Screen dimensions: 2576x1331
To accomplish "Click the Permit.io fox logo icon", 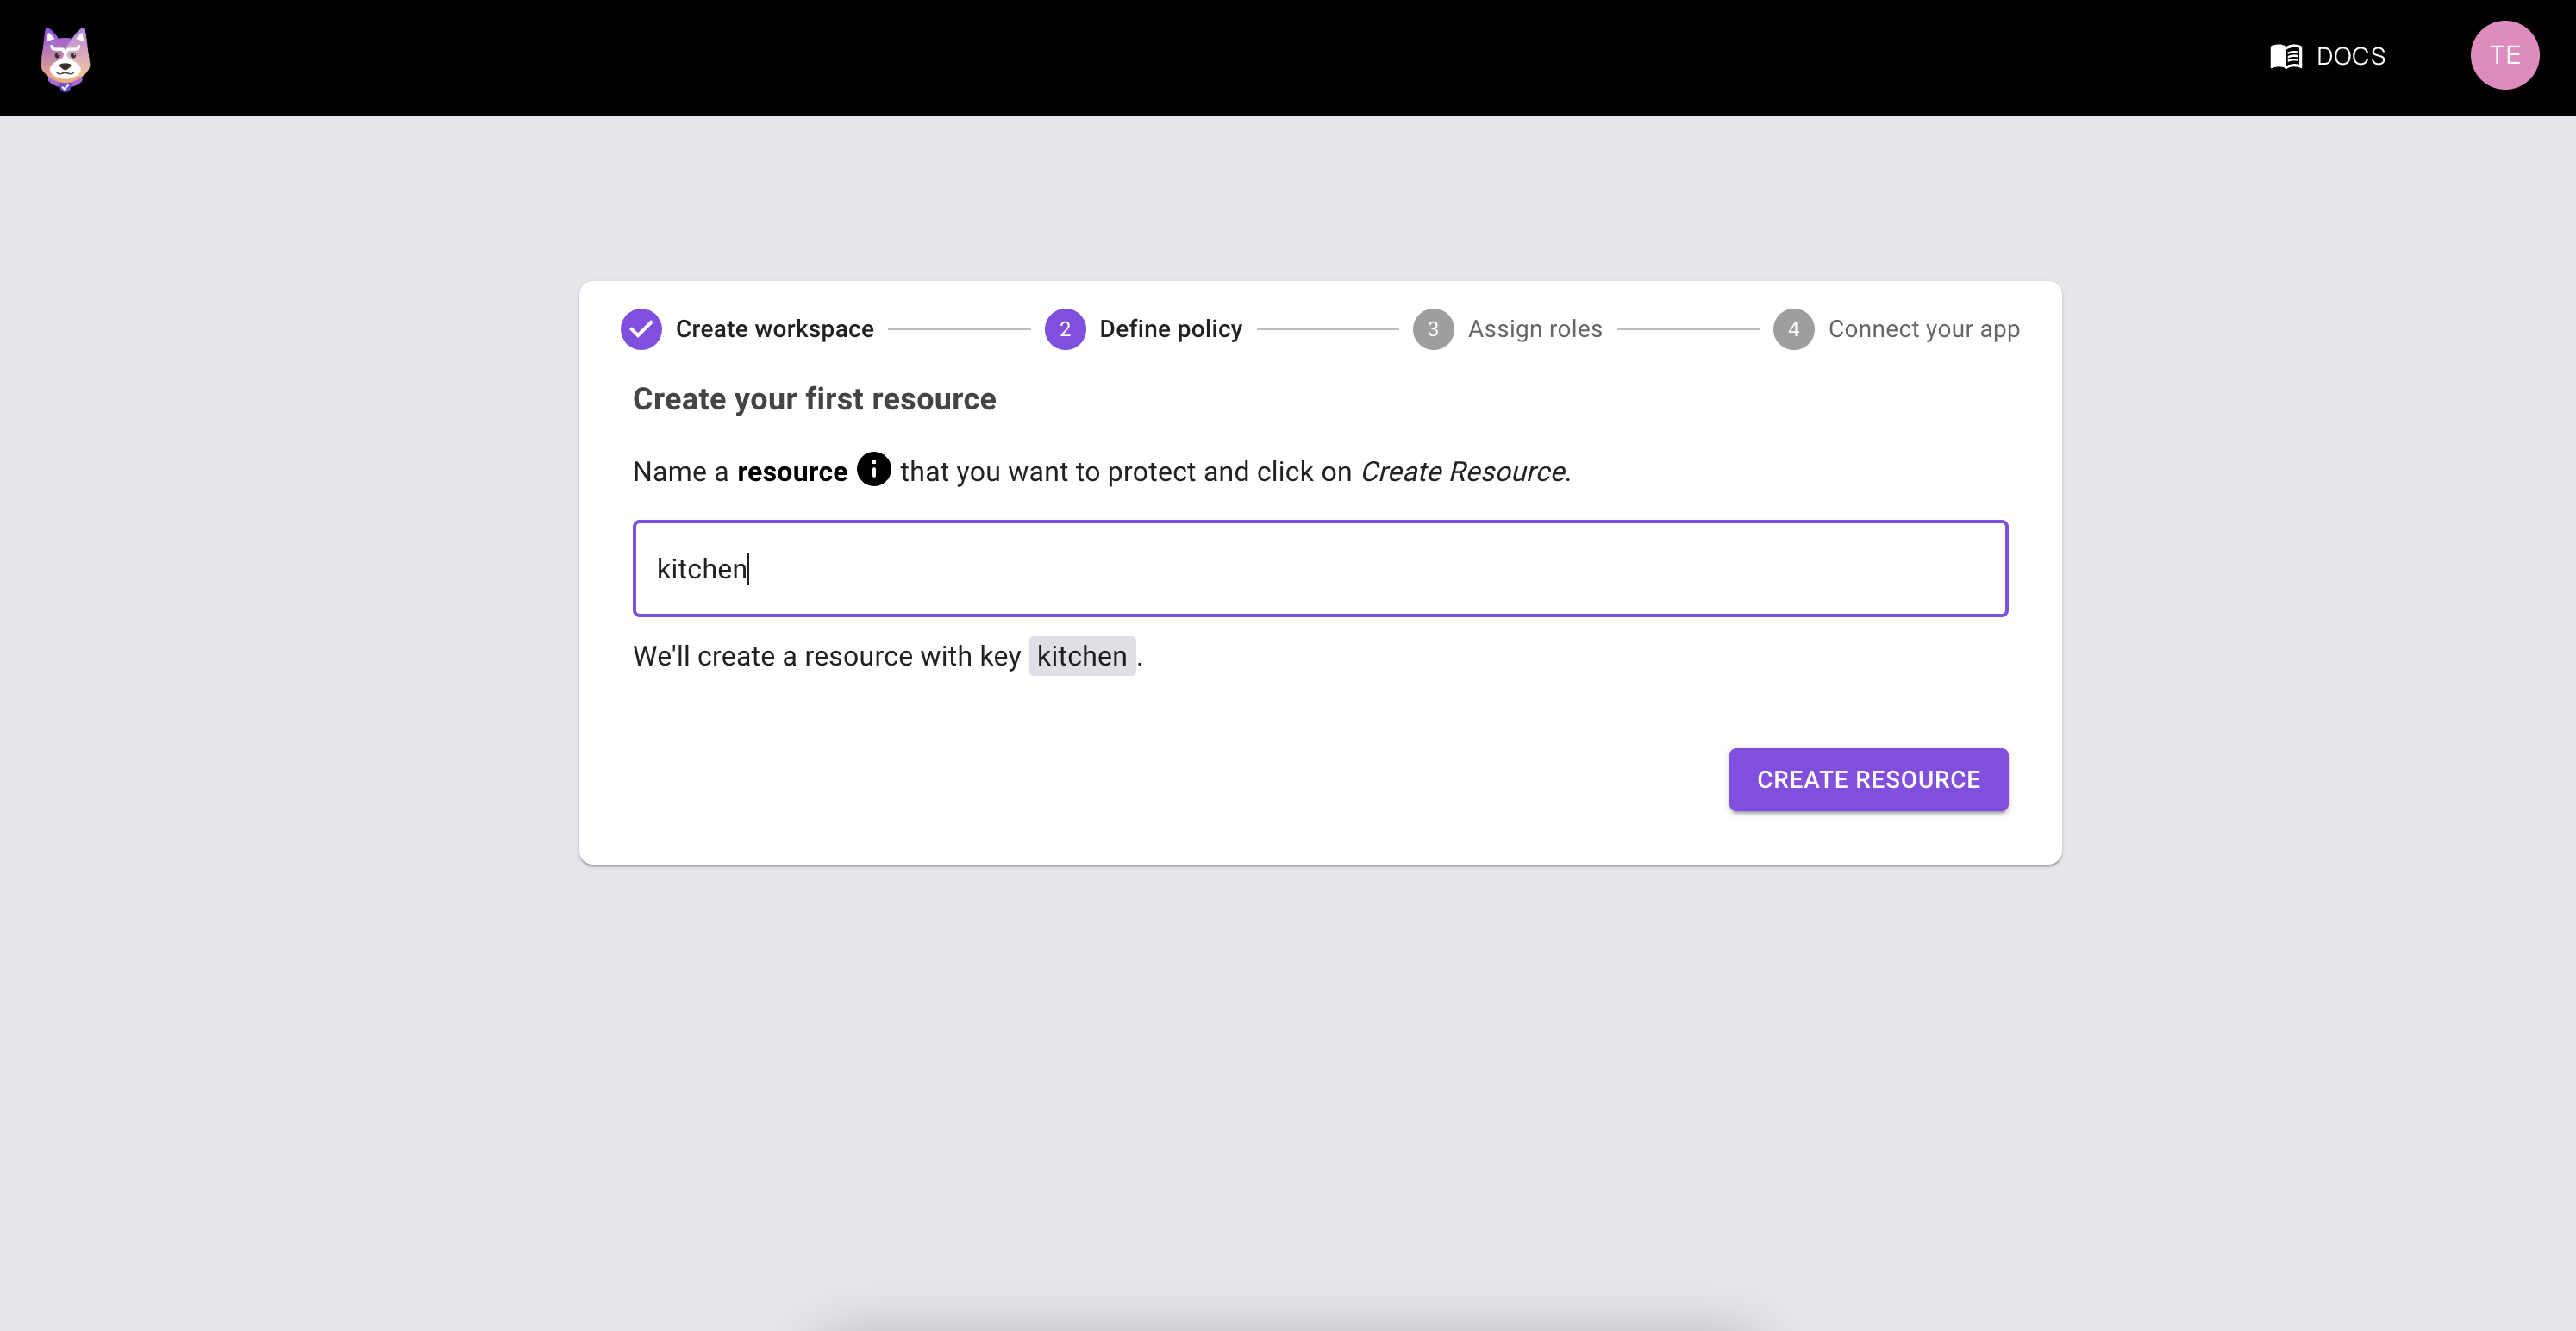I will tap(65, 56).
